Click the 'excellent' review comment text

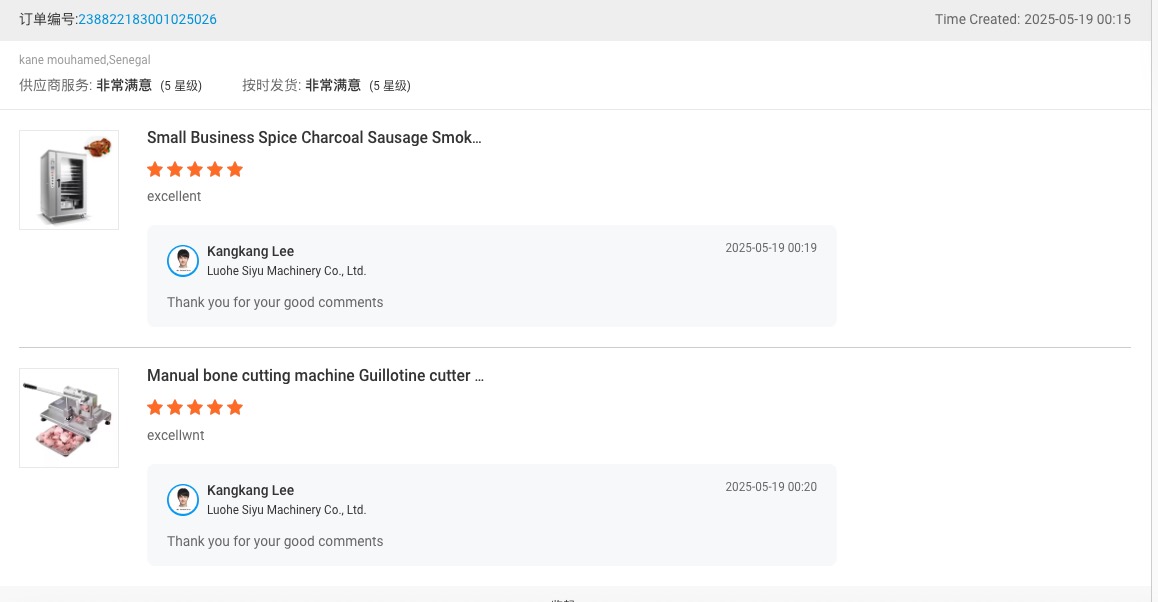[174, 197]
